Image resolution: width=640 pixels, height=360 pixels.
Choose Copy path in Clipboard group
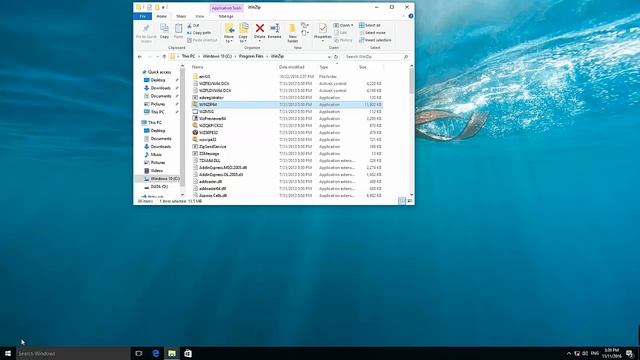(x=199, y=33)
